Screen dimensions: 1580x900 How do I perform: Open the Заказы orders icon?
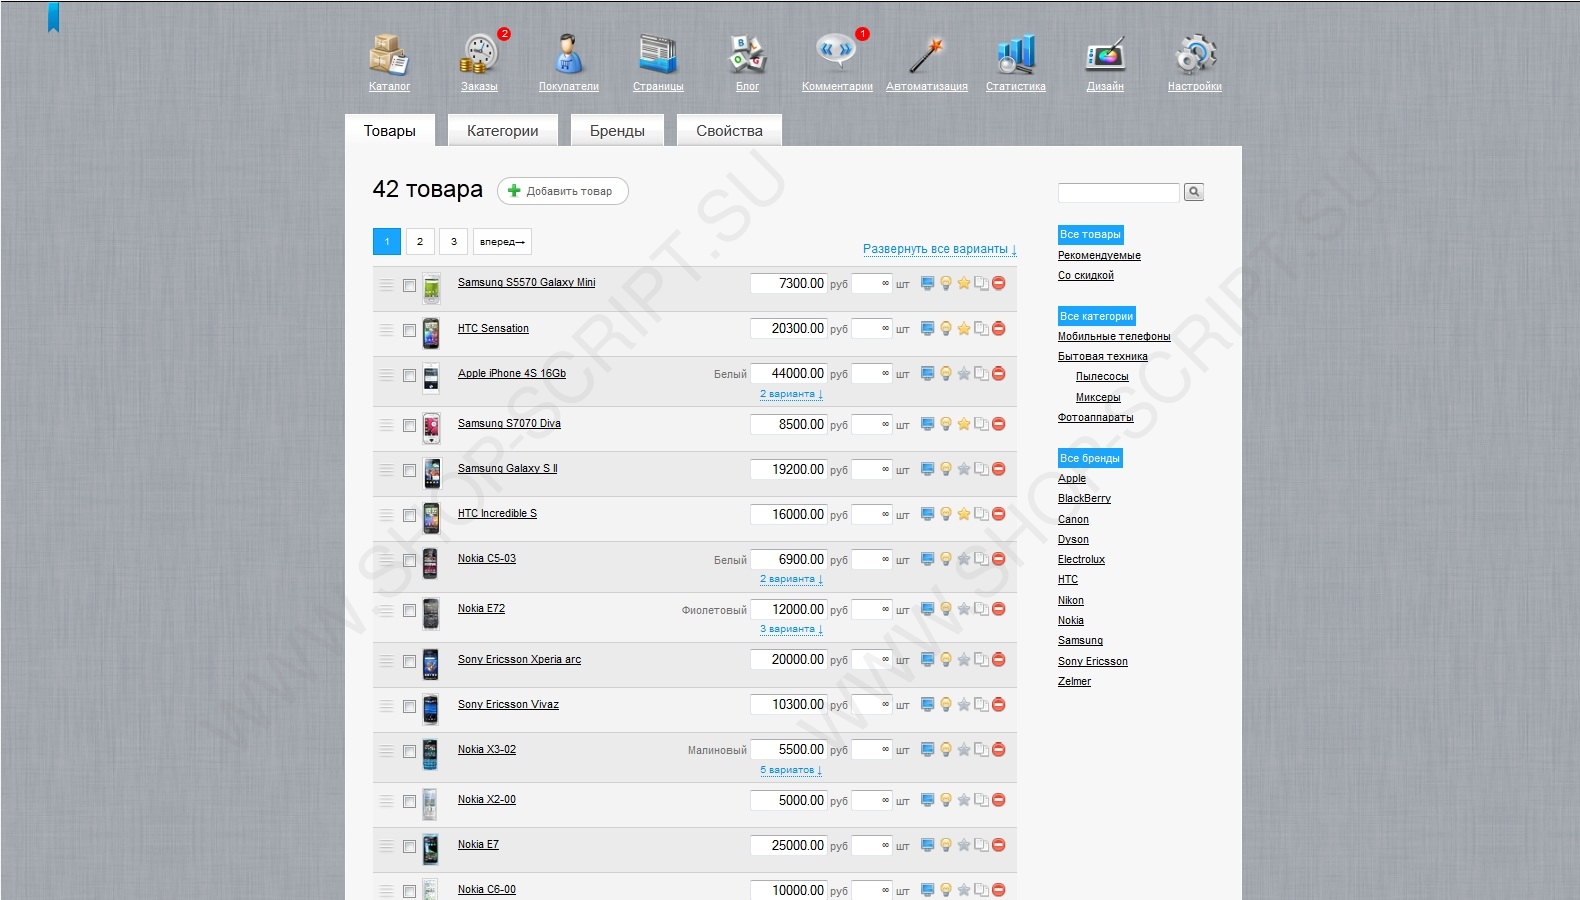(479, 54)
